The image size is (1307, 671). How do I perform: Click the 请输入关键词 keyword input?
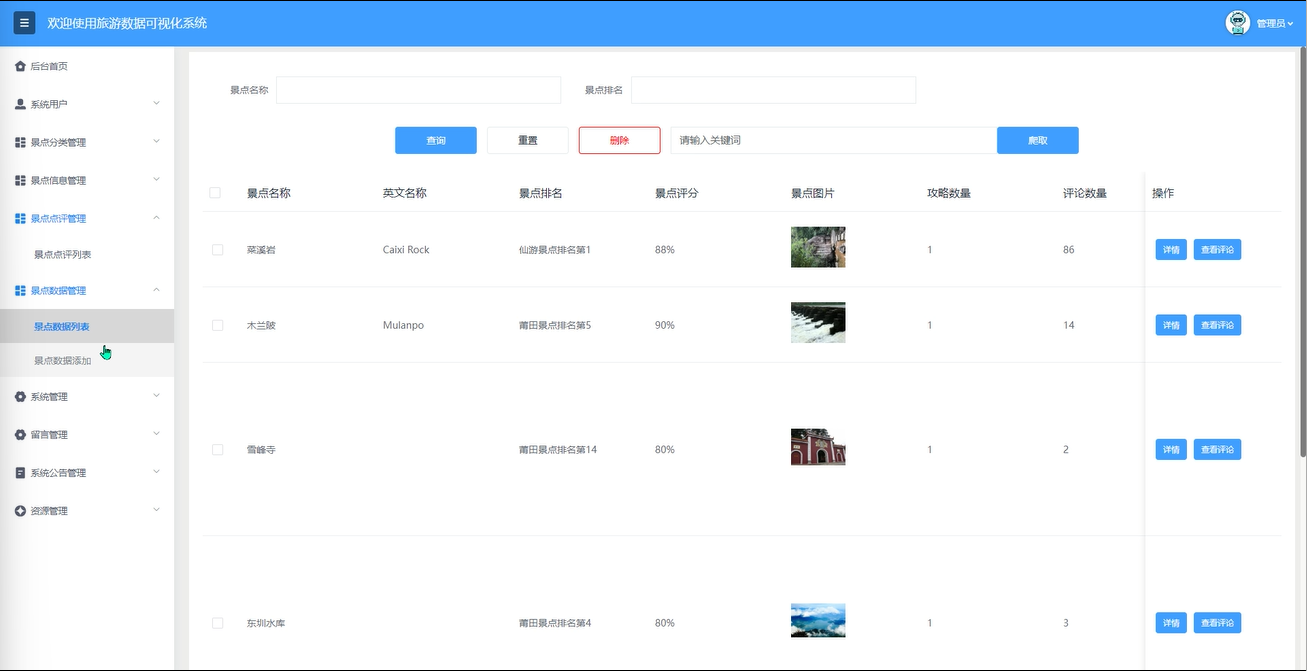834,140
